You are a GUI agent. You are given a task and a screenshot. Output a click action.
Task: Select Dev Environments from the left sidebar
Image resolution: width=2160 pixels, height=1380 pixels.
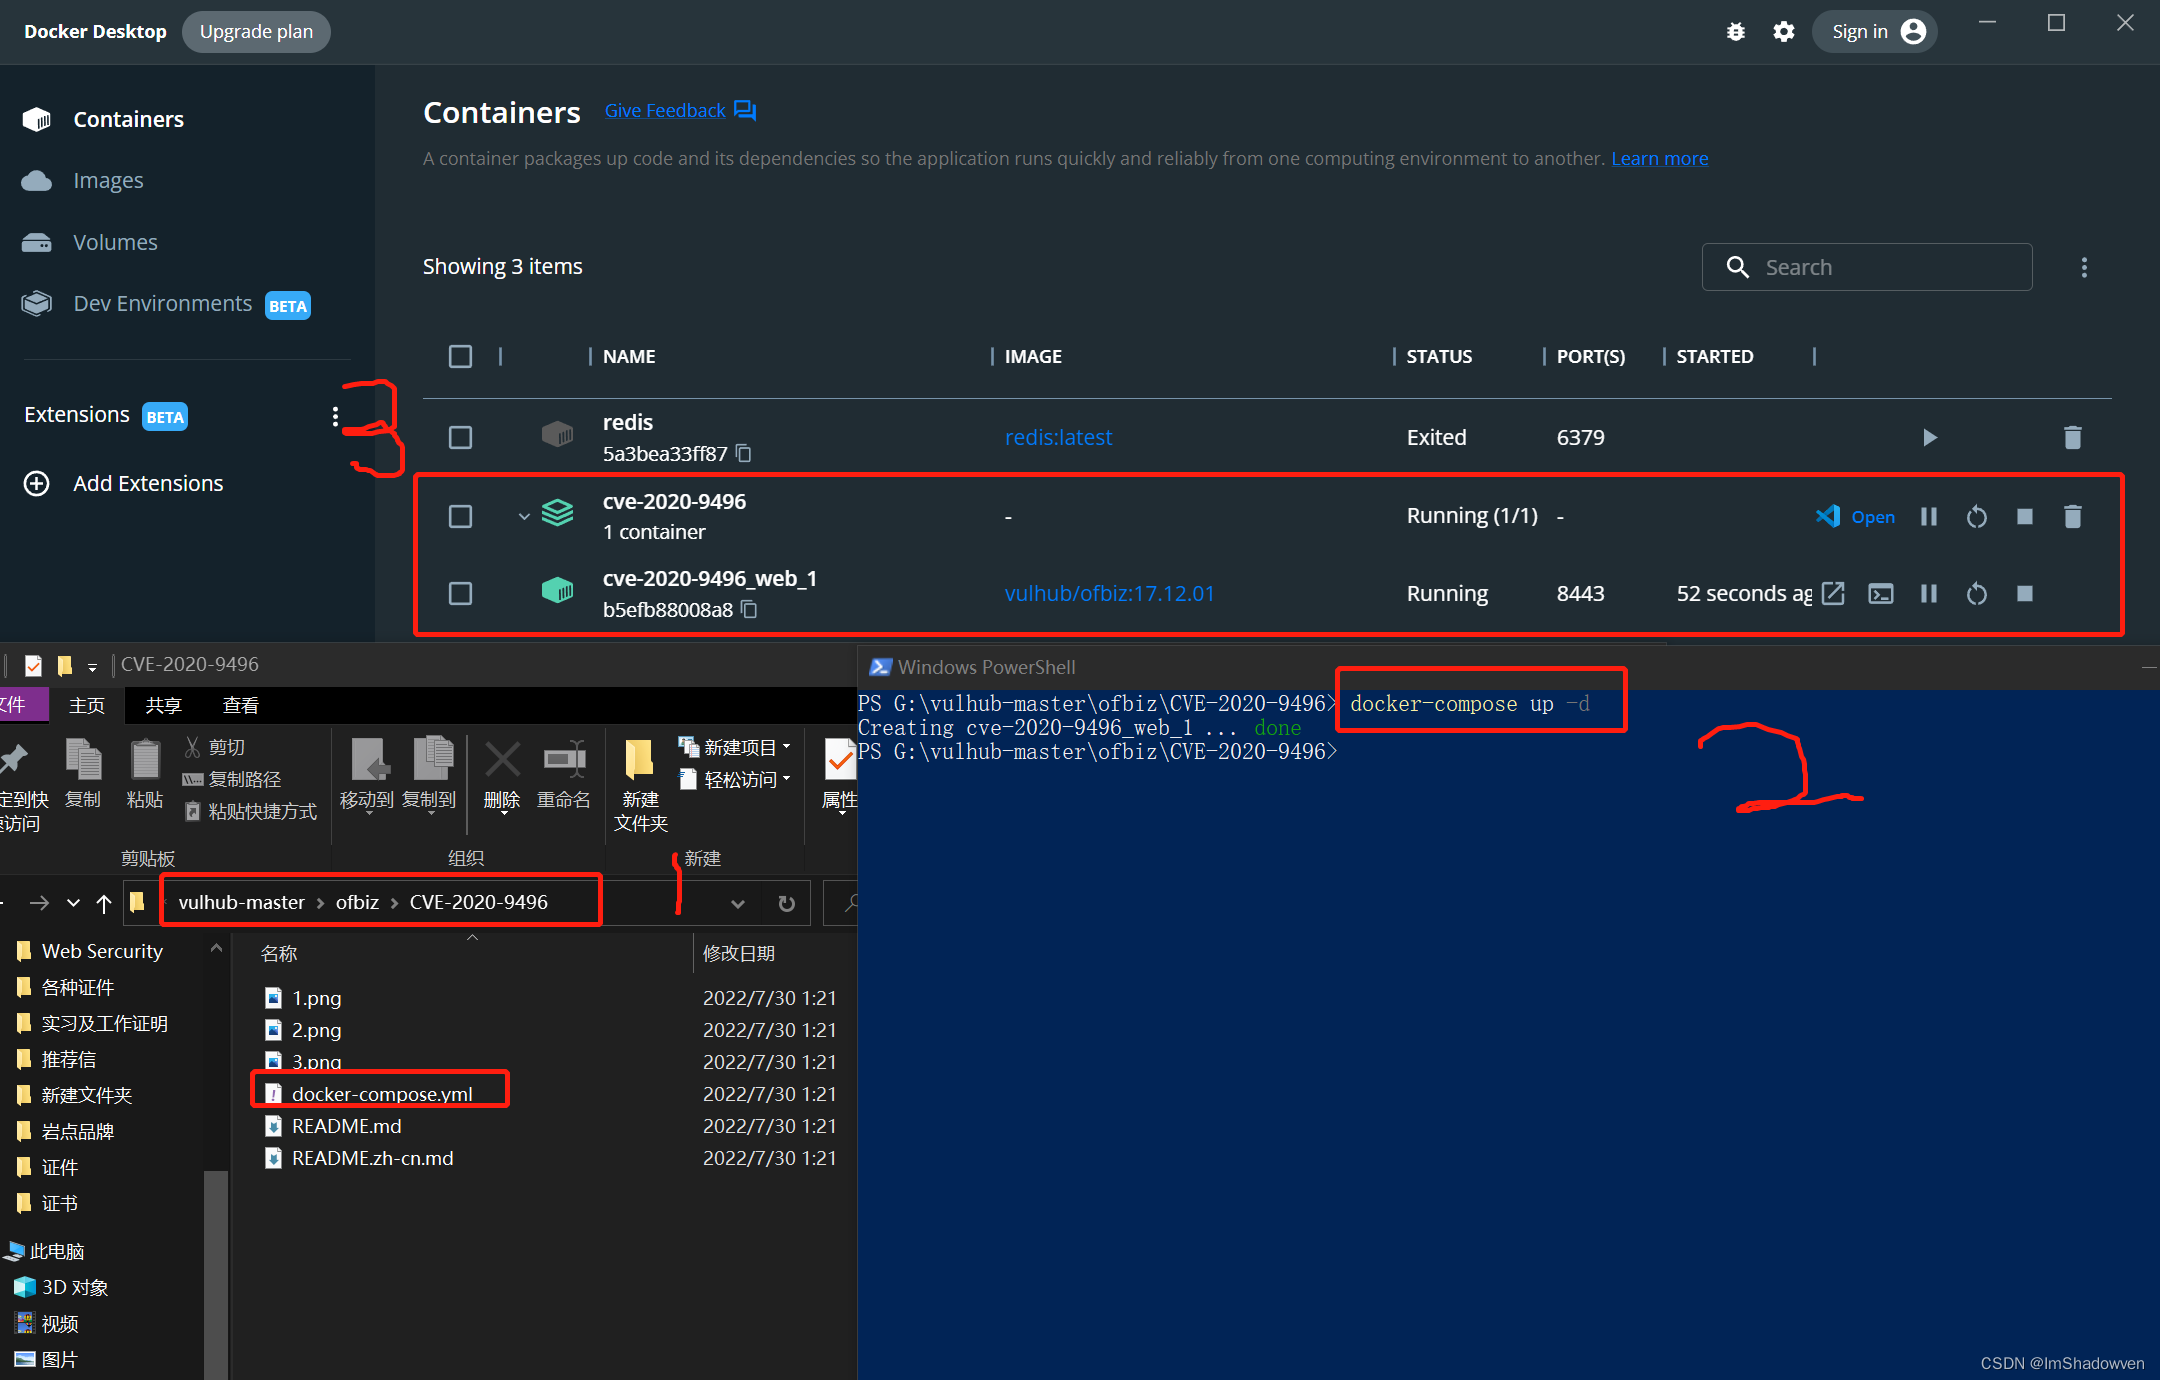[x=164, y=302]
